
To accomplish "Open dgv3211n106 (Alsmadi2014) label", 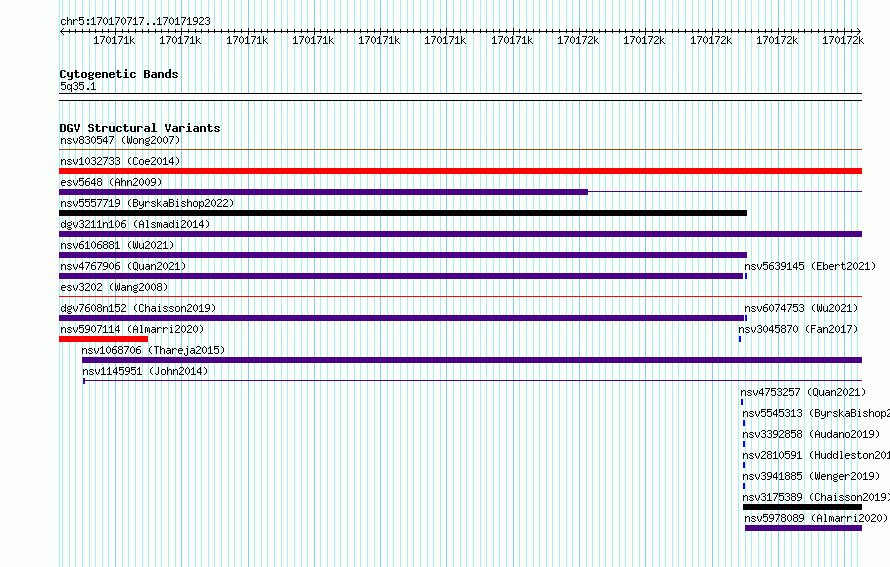I will (x=135, y=224).
